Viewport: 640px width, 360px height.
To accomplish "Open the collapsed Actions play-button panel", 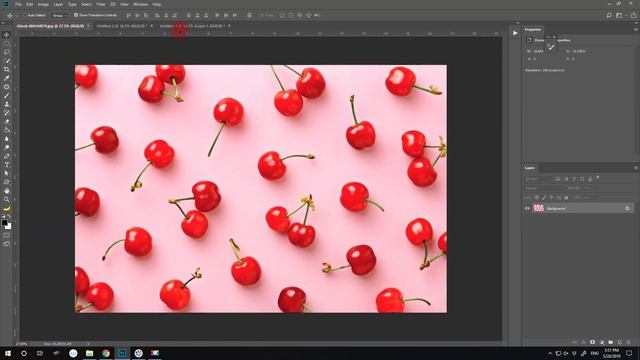I will click(515, 33).
